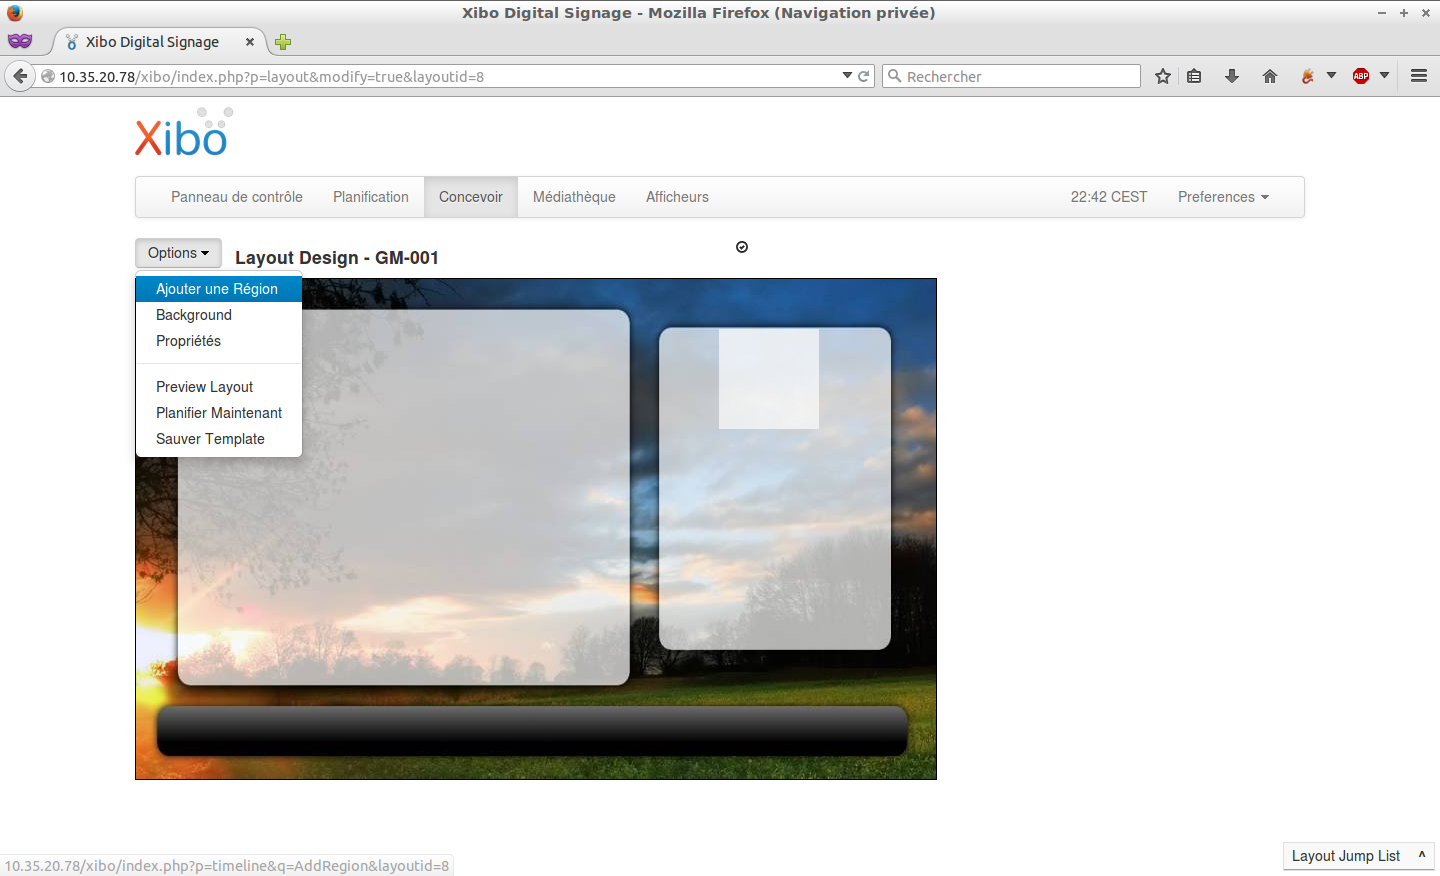Go to the browser home page icon
Screen dimensions: 1440x876
coord(1270,76)
